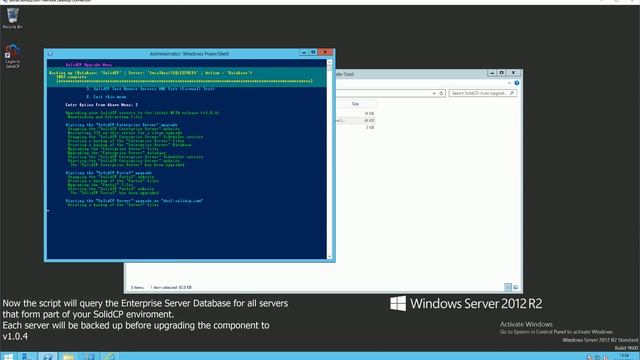This screenshot has width=640, height=360.
Task: Click the taskbar clock in system tray
Action: (624, 357)
